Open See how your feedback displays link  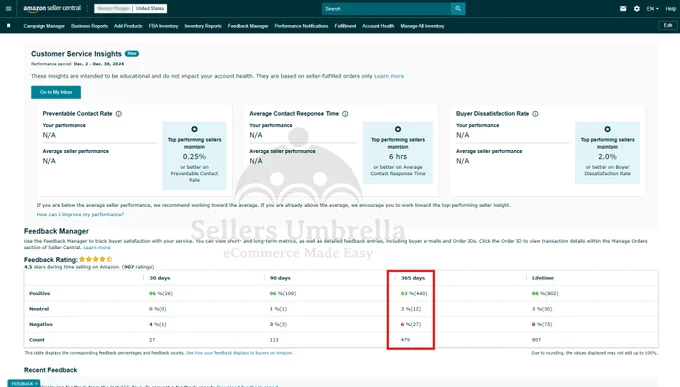(239, 353)
